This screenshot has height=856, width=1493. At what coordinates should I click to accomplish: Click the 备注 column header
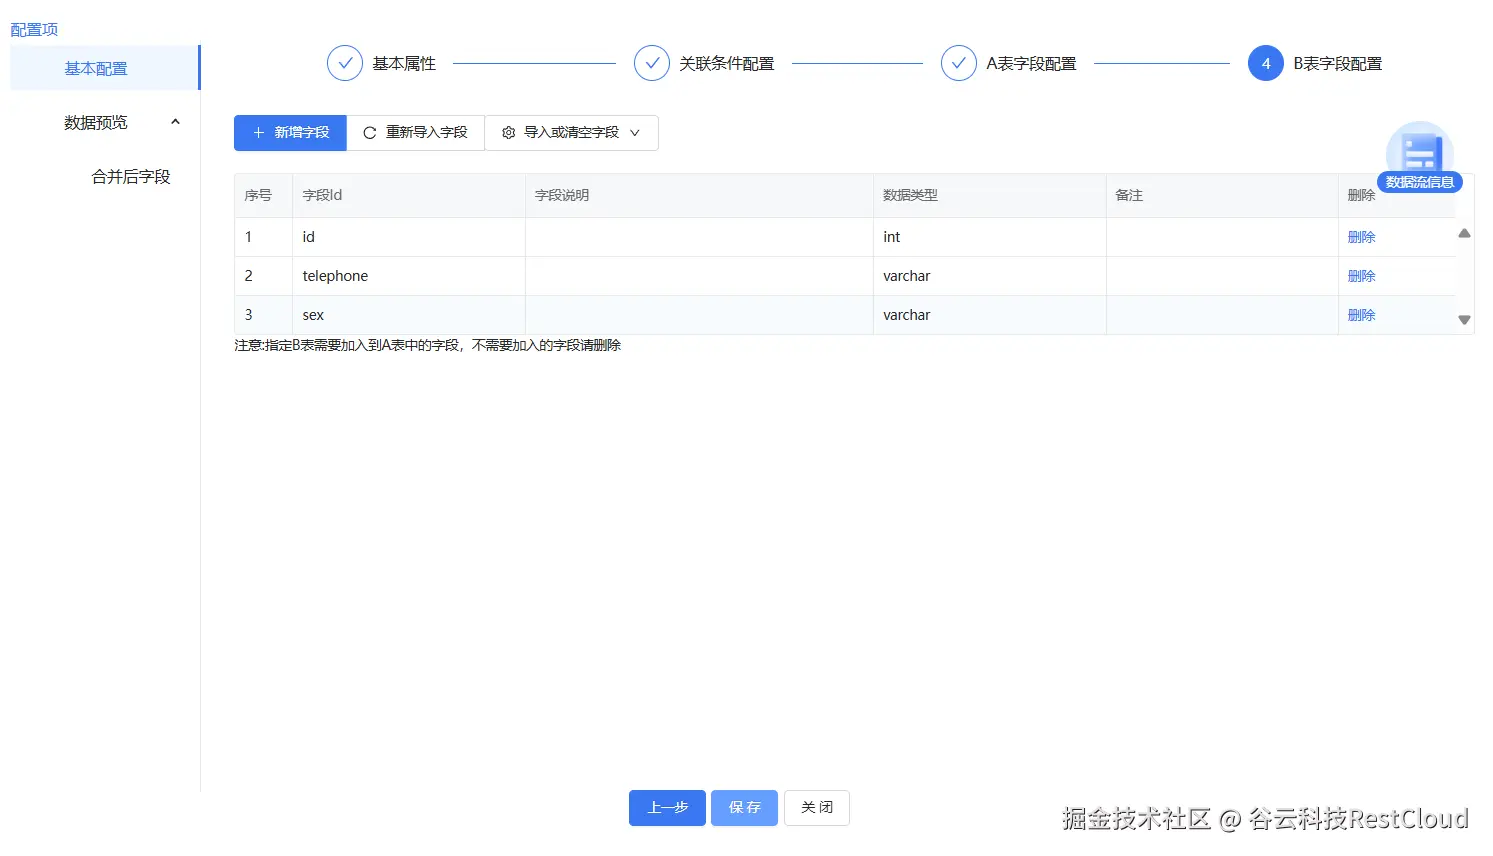pyautogui.click(x=1222, y=195)
